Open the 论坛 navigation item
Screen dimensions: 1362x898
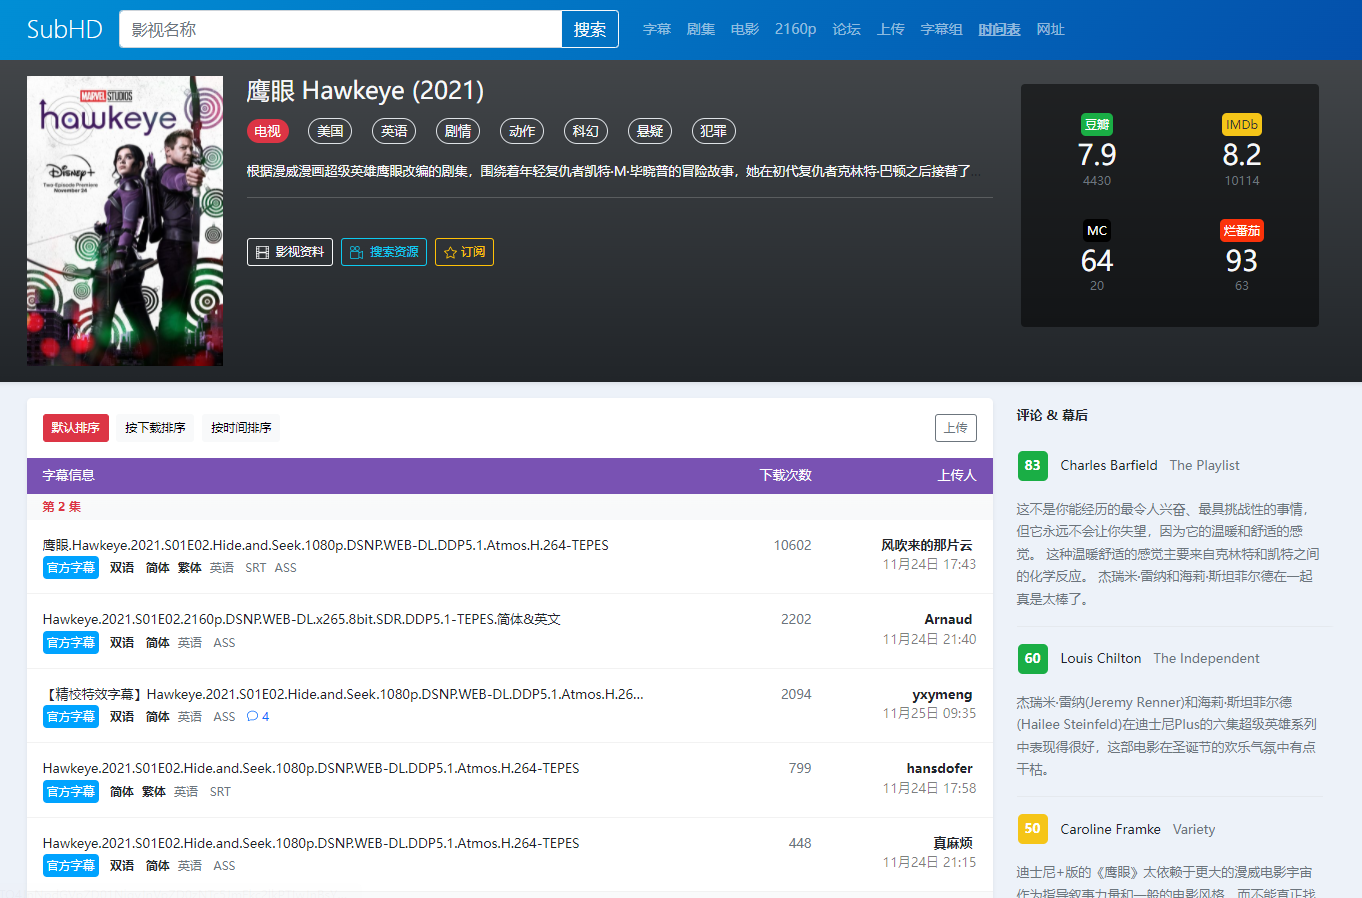click(847, 29)
